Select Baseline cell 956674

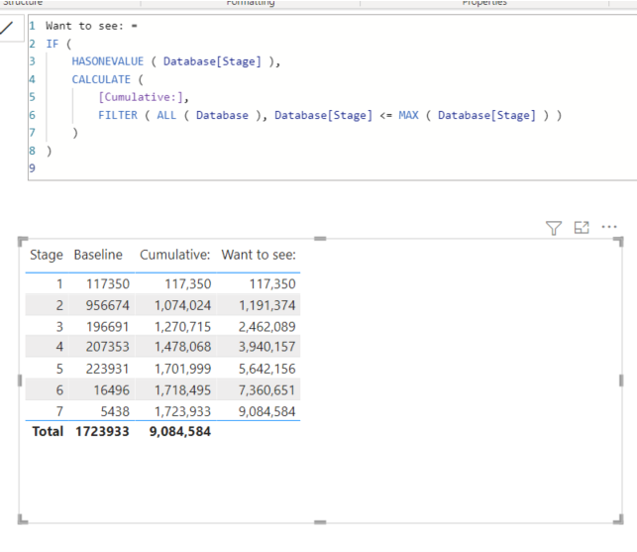[108, 305]
